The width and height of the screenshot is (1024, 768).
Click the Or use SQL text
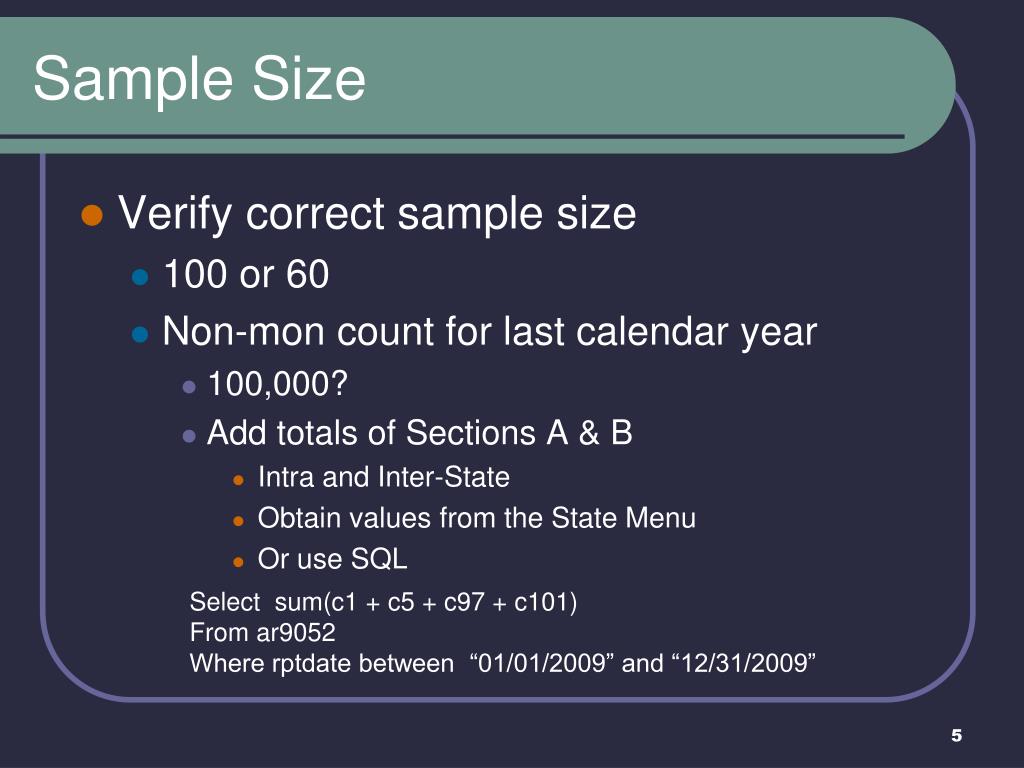[332, 559]
